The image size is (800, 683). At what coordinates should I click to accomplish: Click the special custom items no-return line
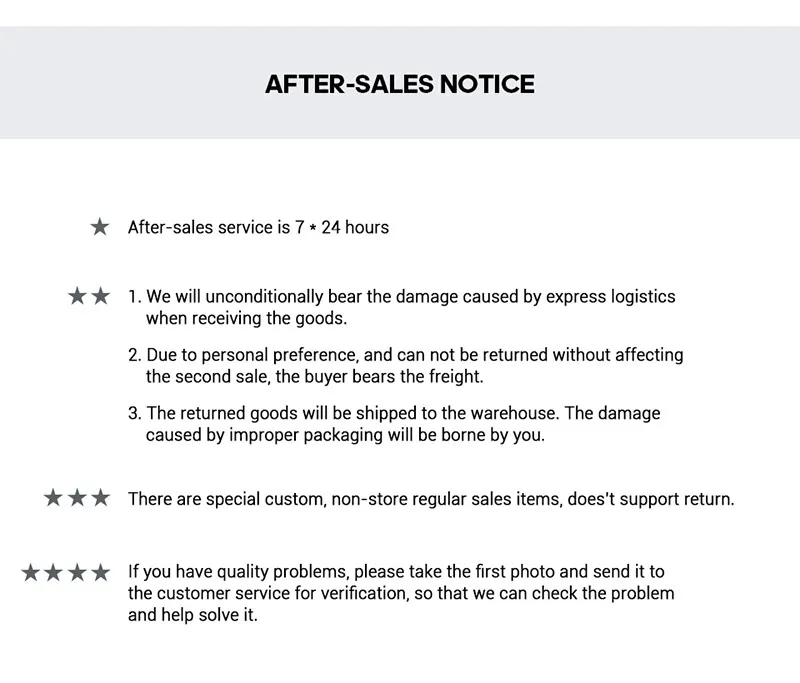431,499
